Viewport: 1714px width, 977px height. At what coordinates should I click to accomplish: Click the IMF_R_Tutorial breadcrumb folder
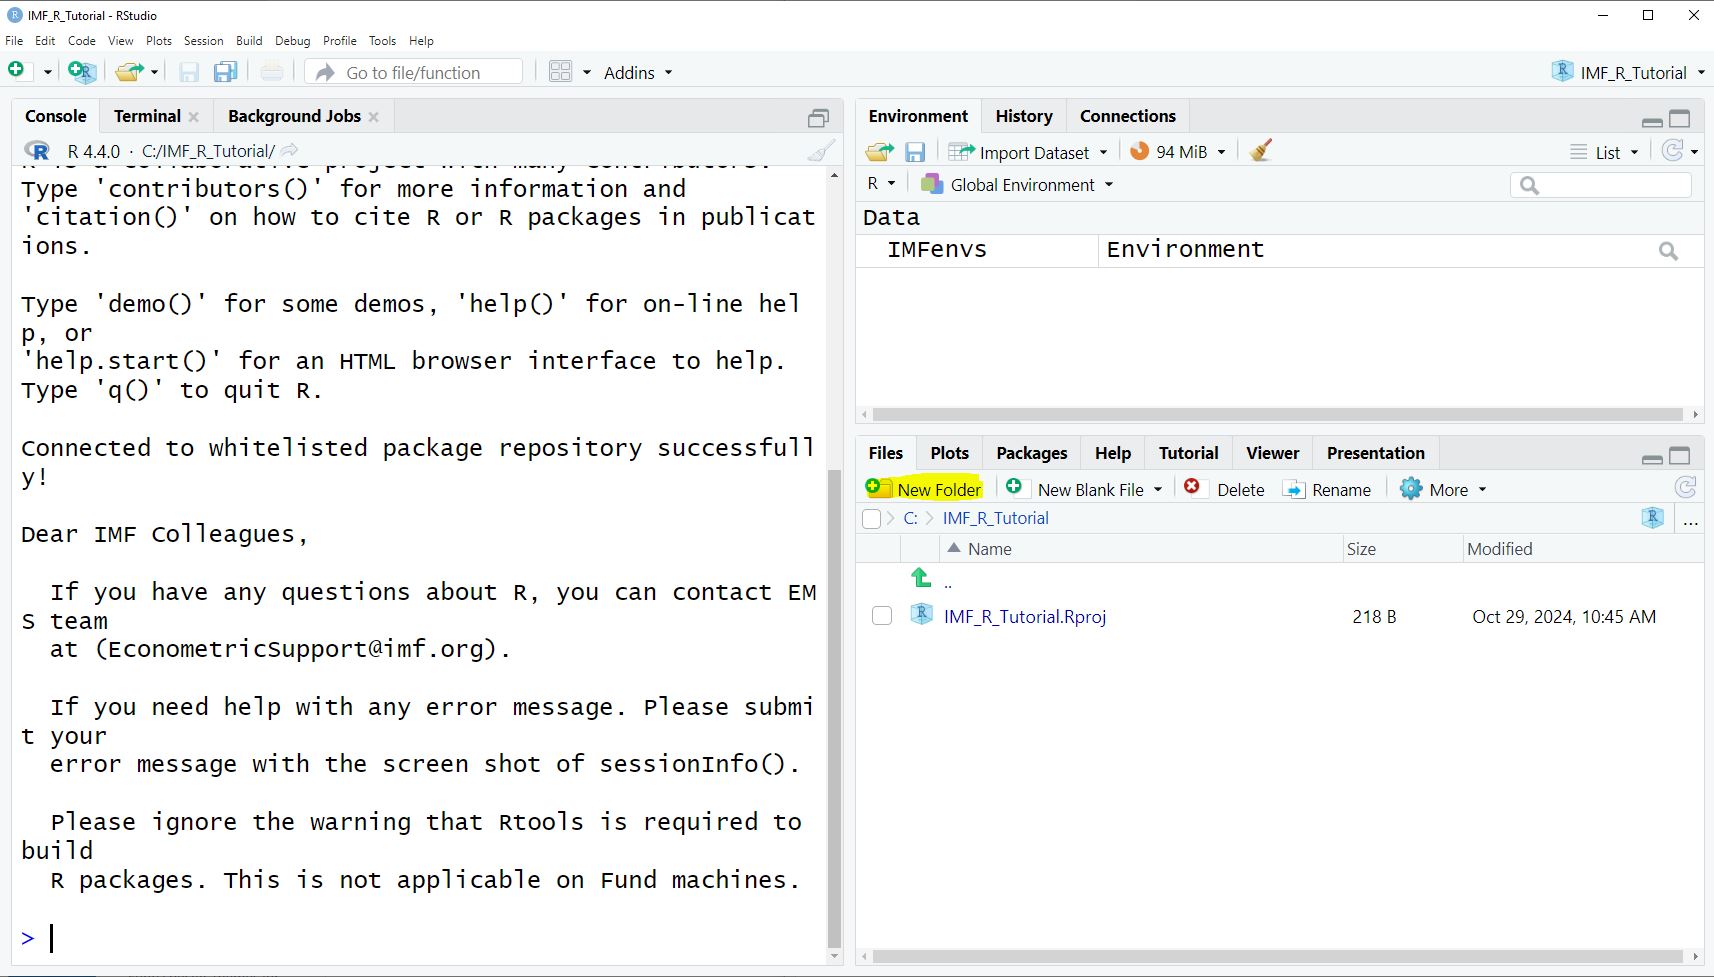995,518
